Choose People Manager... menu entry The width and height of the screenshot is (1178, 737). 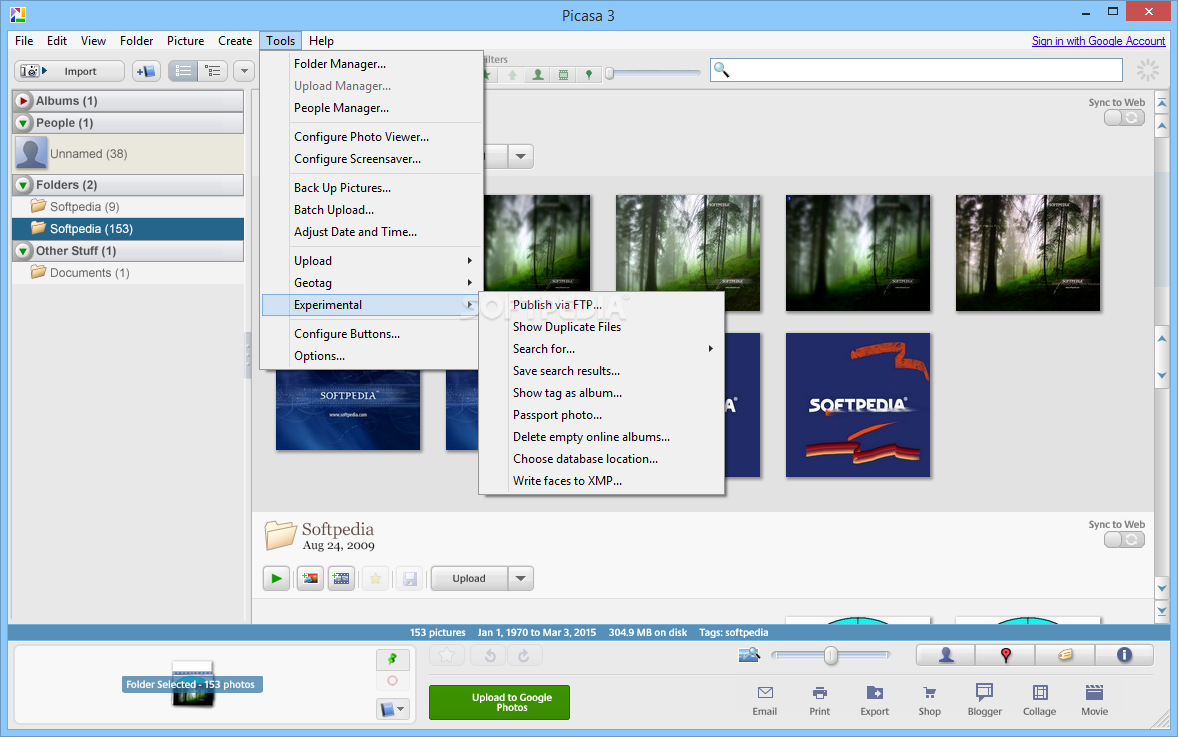371,108
